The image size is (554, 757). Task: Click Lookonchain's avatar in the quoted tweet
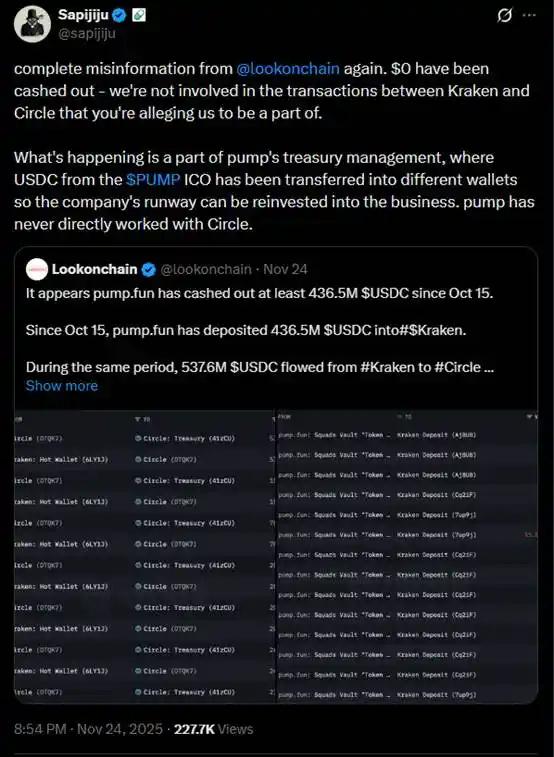tap(37, 269)
